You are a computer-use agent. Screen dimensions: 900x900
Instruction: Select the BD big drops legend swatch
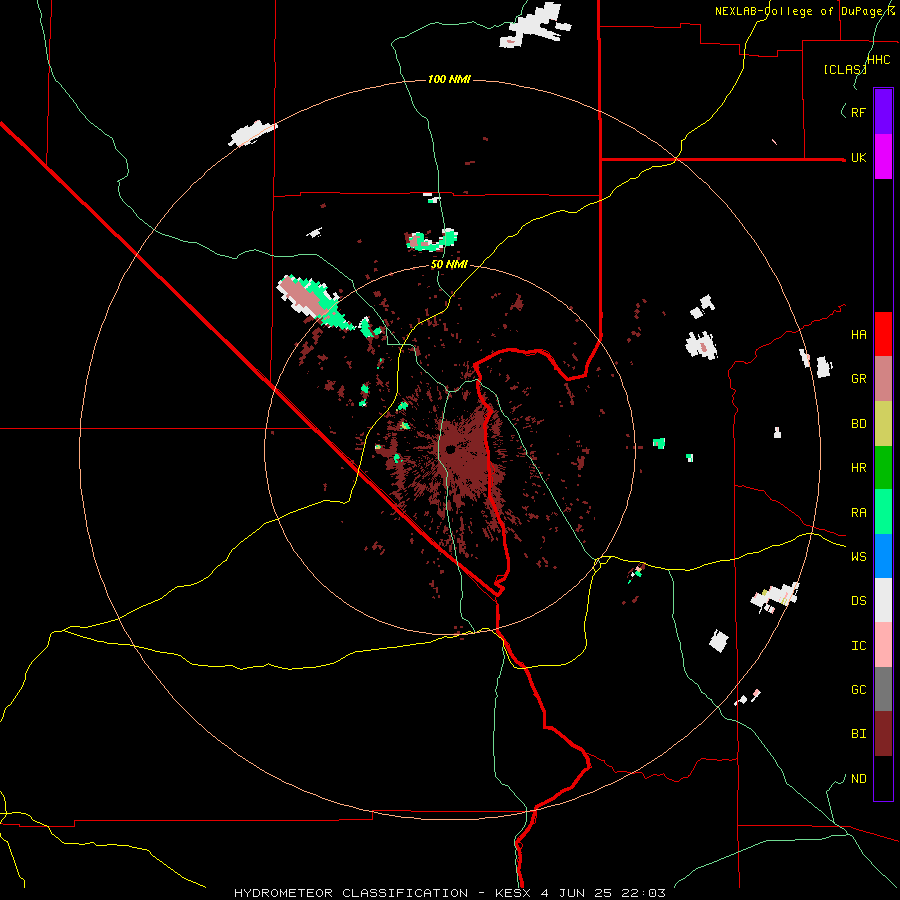[883, 424]
